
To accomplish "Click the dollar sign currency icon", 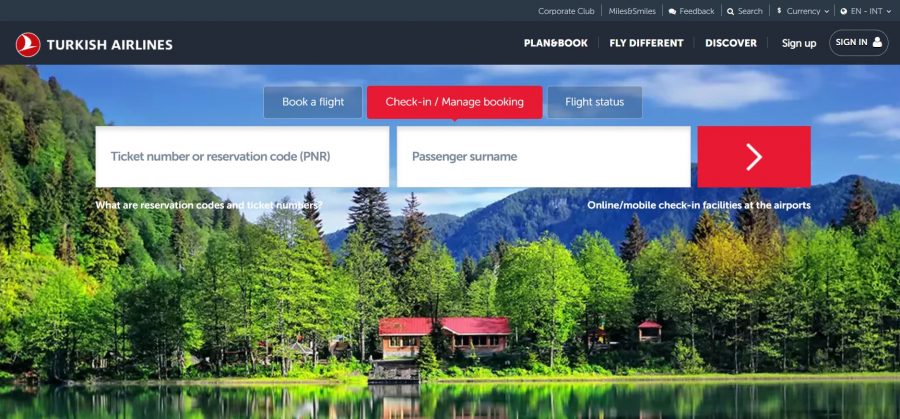I will [x=779, y=11].
